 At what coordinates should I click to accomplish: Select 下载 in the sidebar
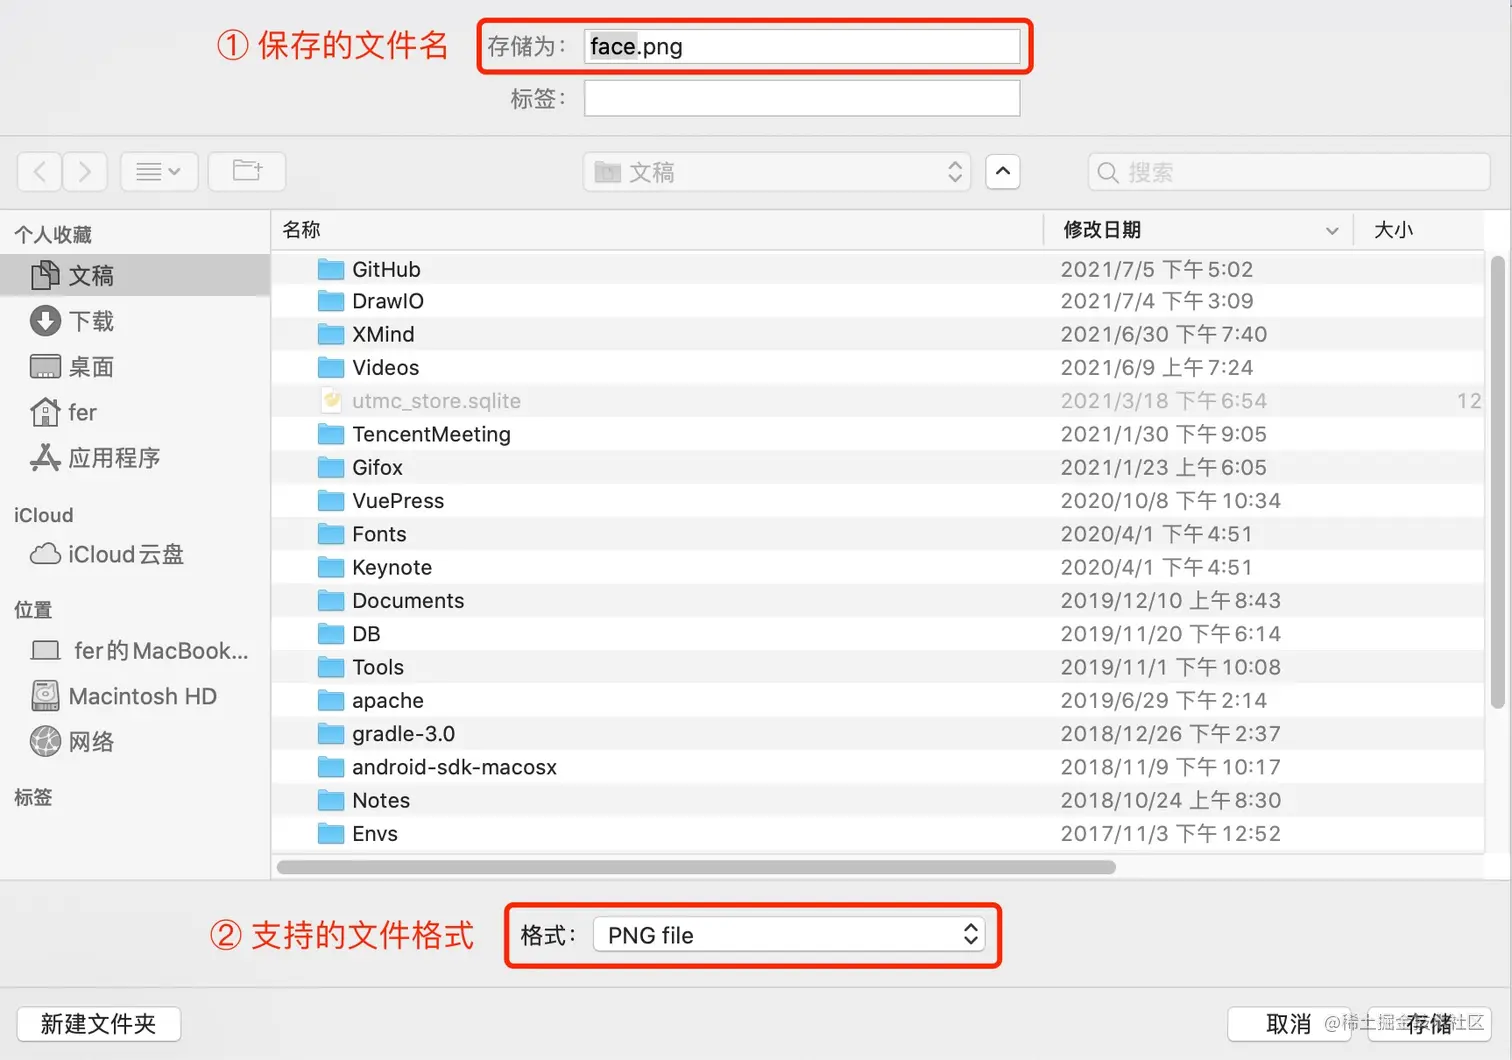coord(135,321)
